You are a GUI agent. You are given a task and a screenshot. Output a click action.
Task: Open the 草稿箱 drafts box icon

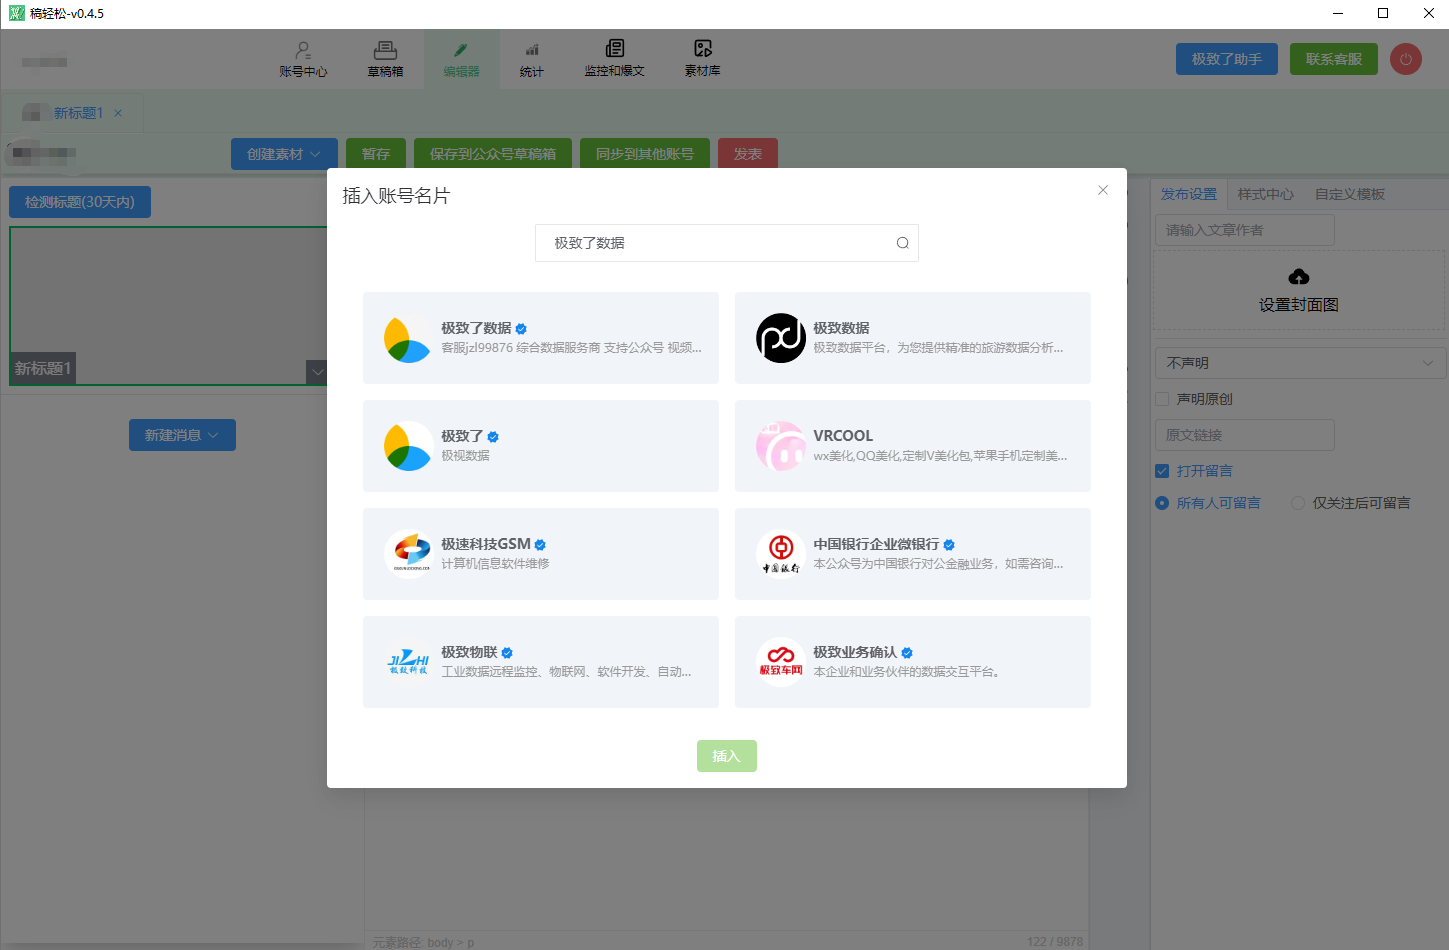tap(385, 50)
